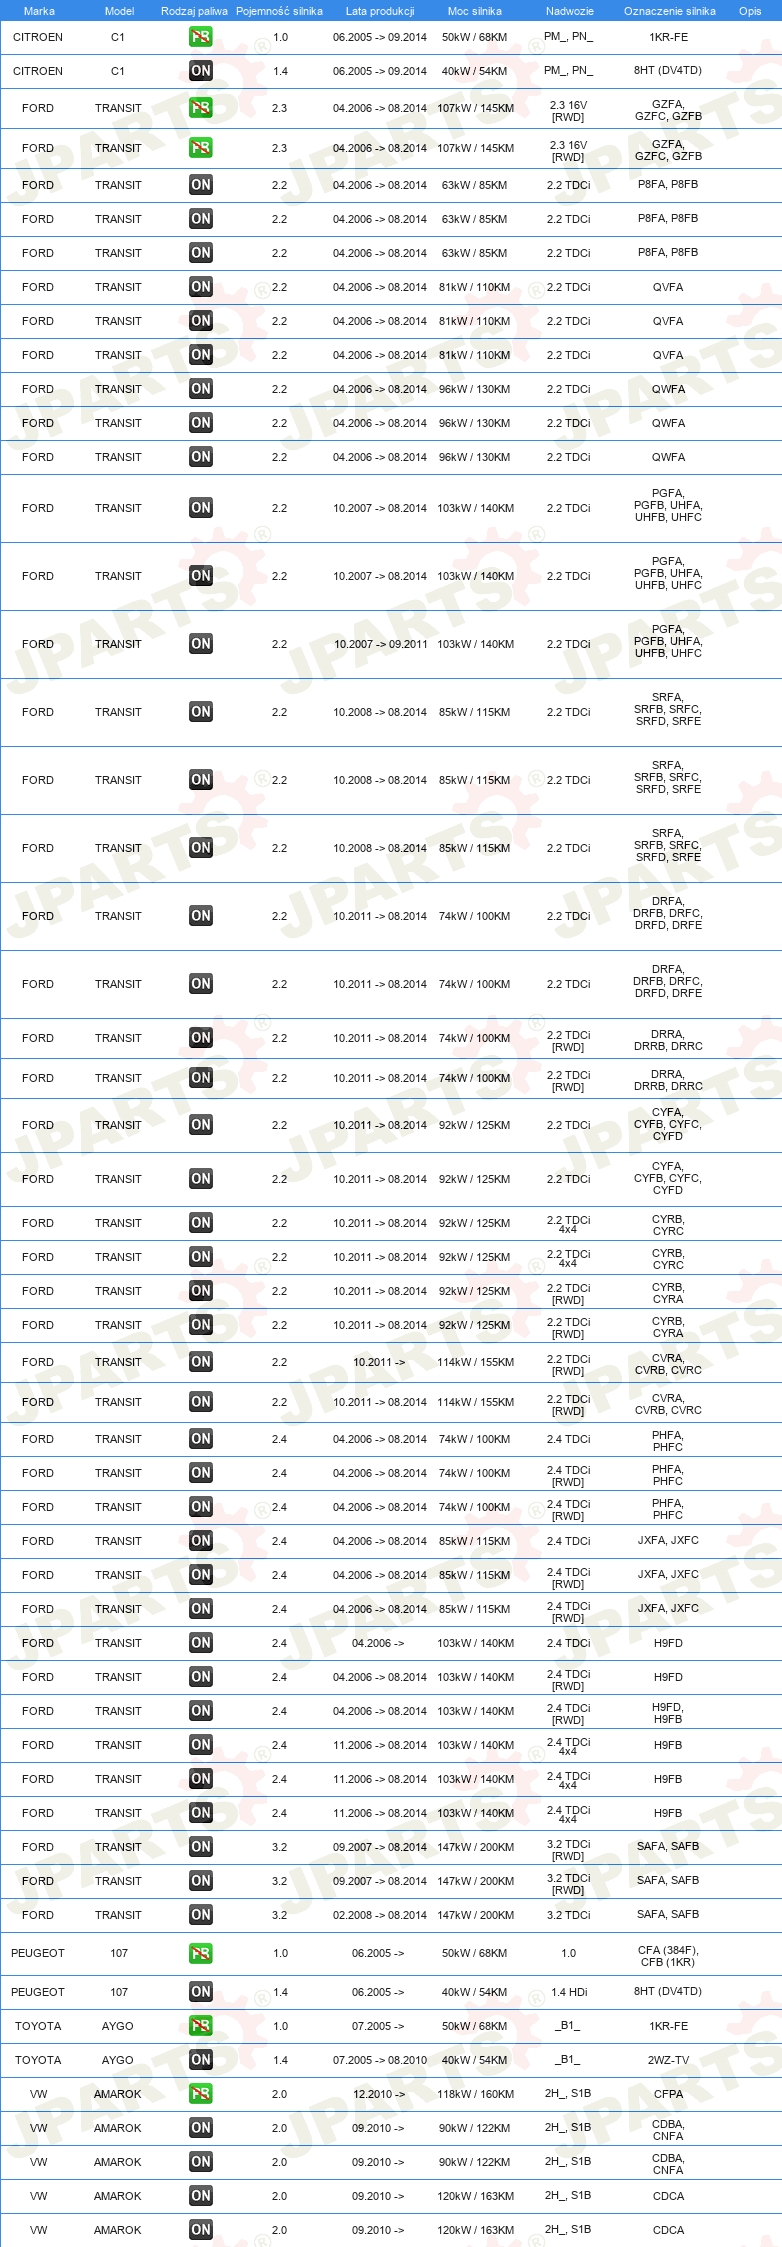Click '8HT (DV4TD)' in the Citroen C1 row
782x2247 pixels.
[x=668, y=71]
